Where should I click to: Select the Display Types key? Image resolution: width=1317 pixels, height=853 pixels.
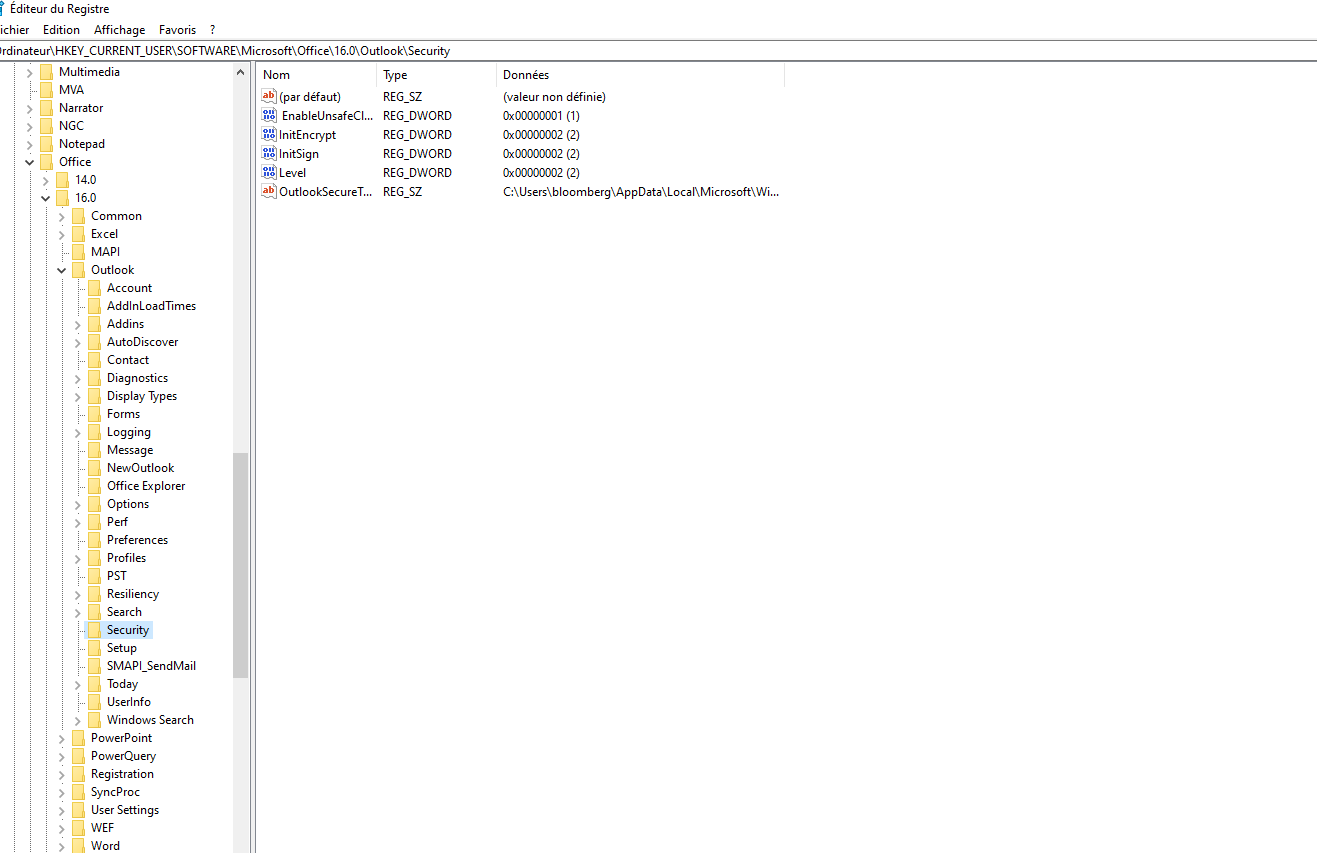(142, 396)
